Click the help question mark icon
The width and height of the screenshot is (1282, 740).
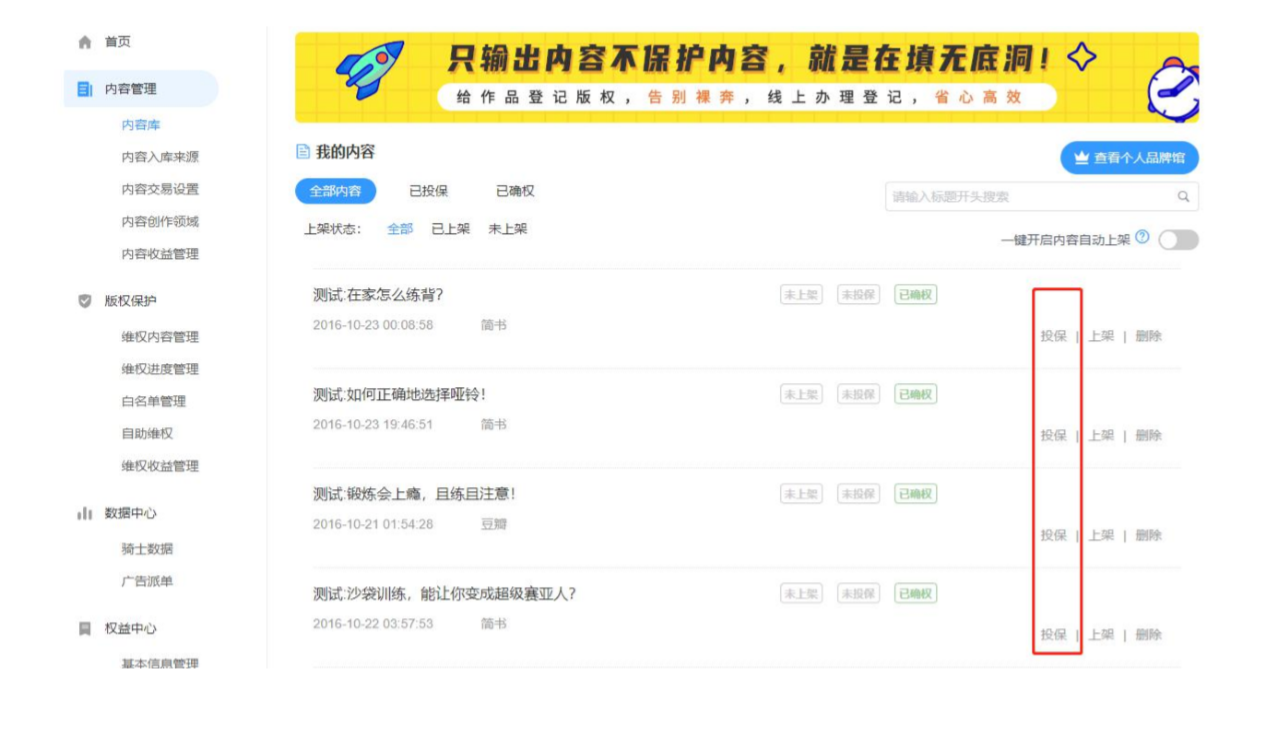click(1142, 238)
